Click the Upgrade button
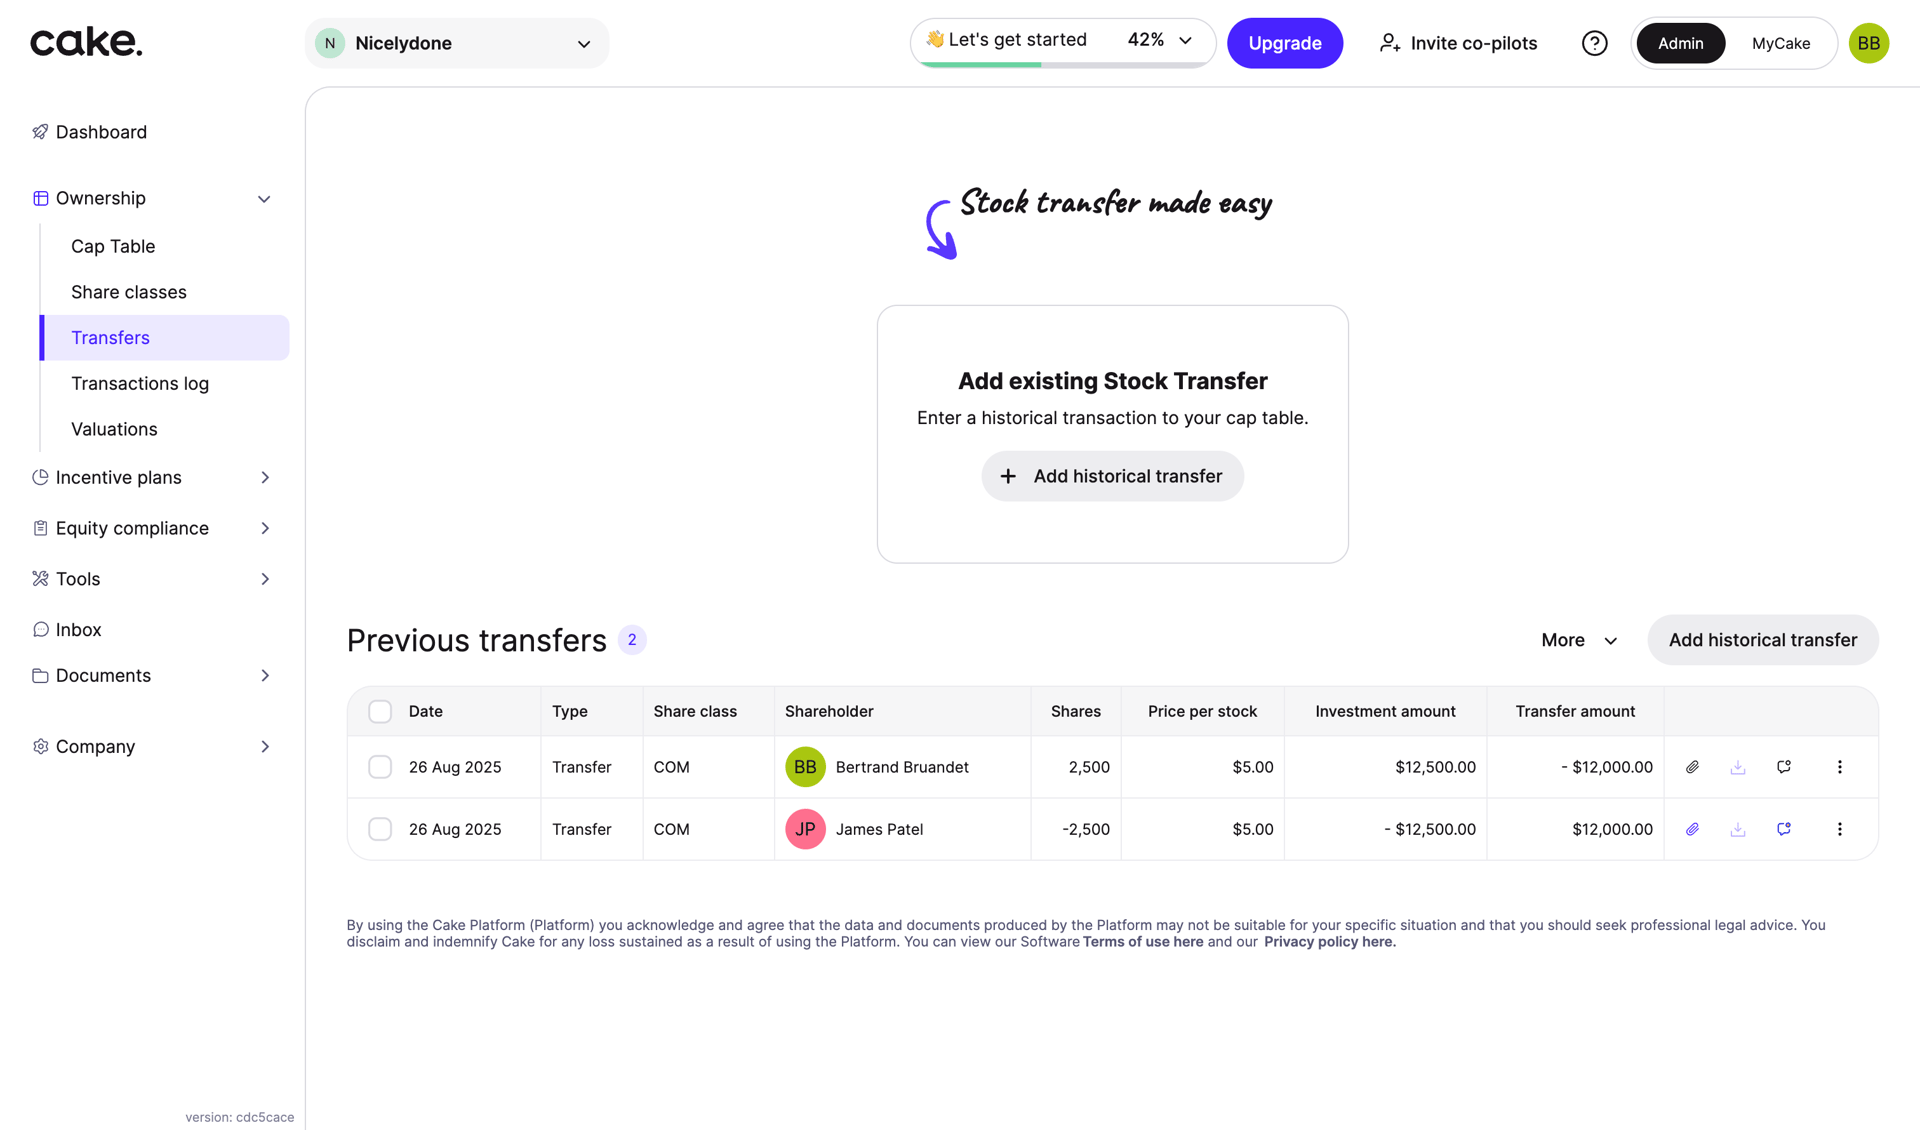This screenshot has width=1920, height=1130. coord(1284,43)
